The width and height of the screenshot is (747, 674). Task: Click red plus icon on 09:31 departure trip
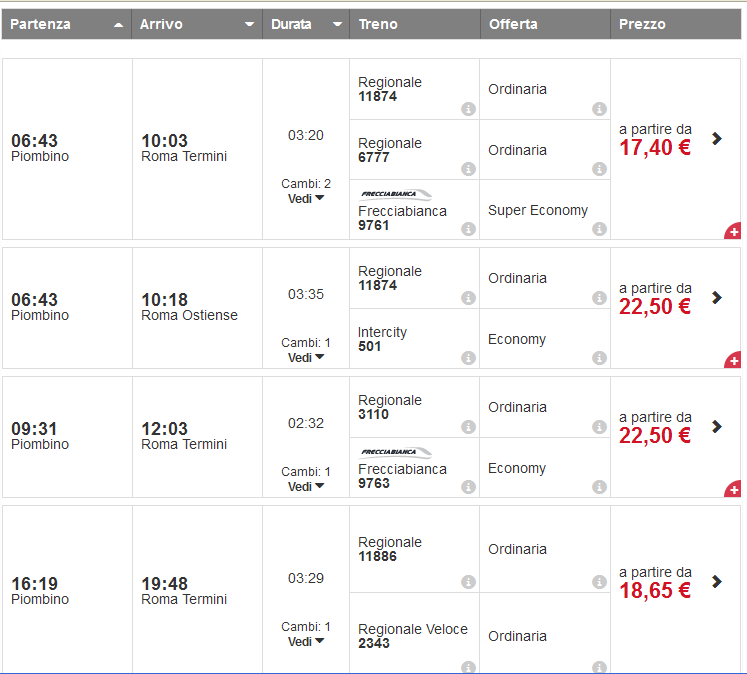[733, 490]
